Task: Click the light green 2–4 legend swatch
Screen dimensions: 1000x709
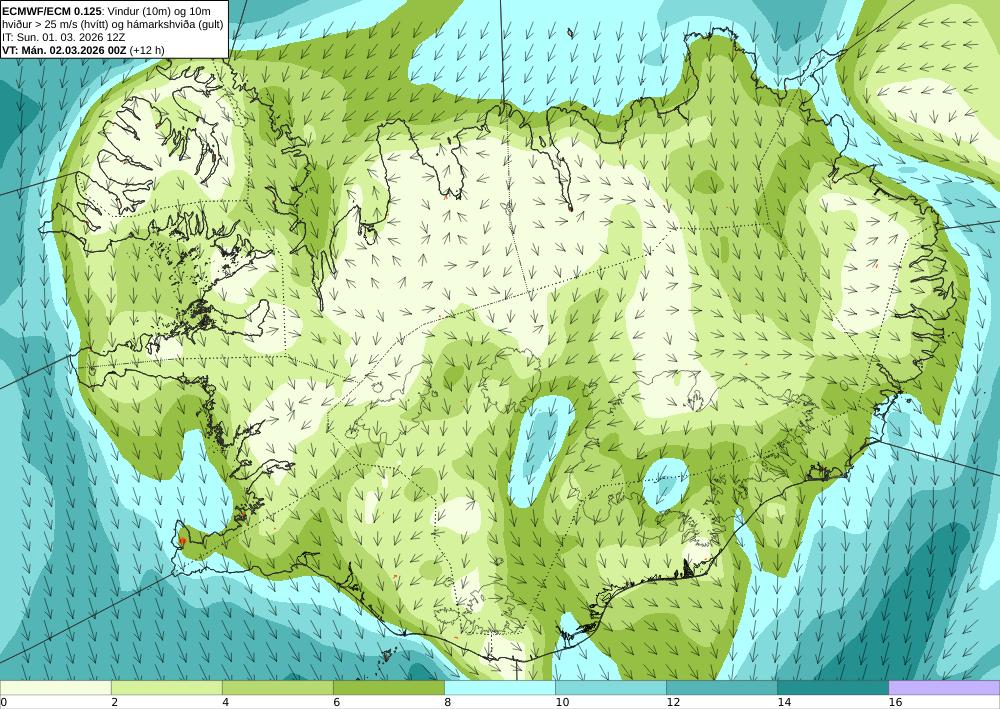Action: point(166,688)
